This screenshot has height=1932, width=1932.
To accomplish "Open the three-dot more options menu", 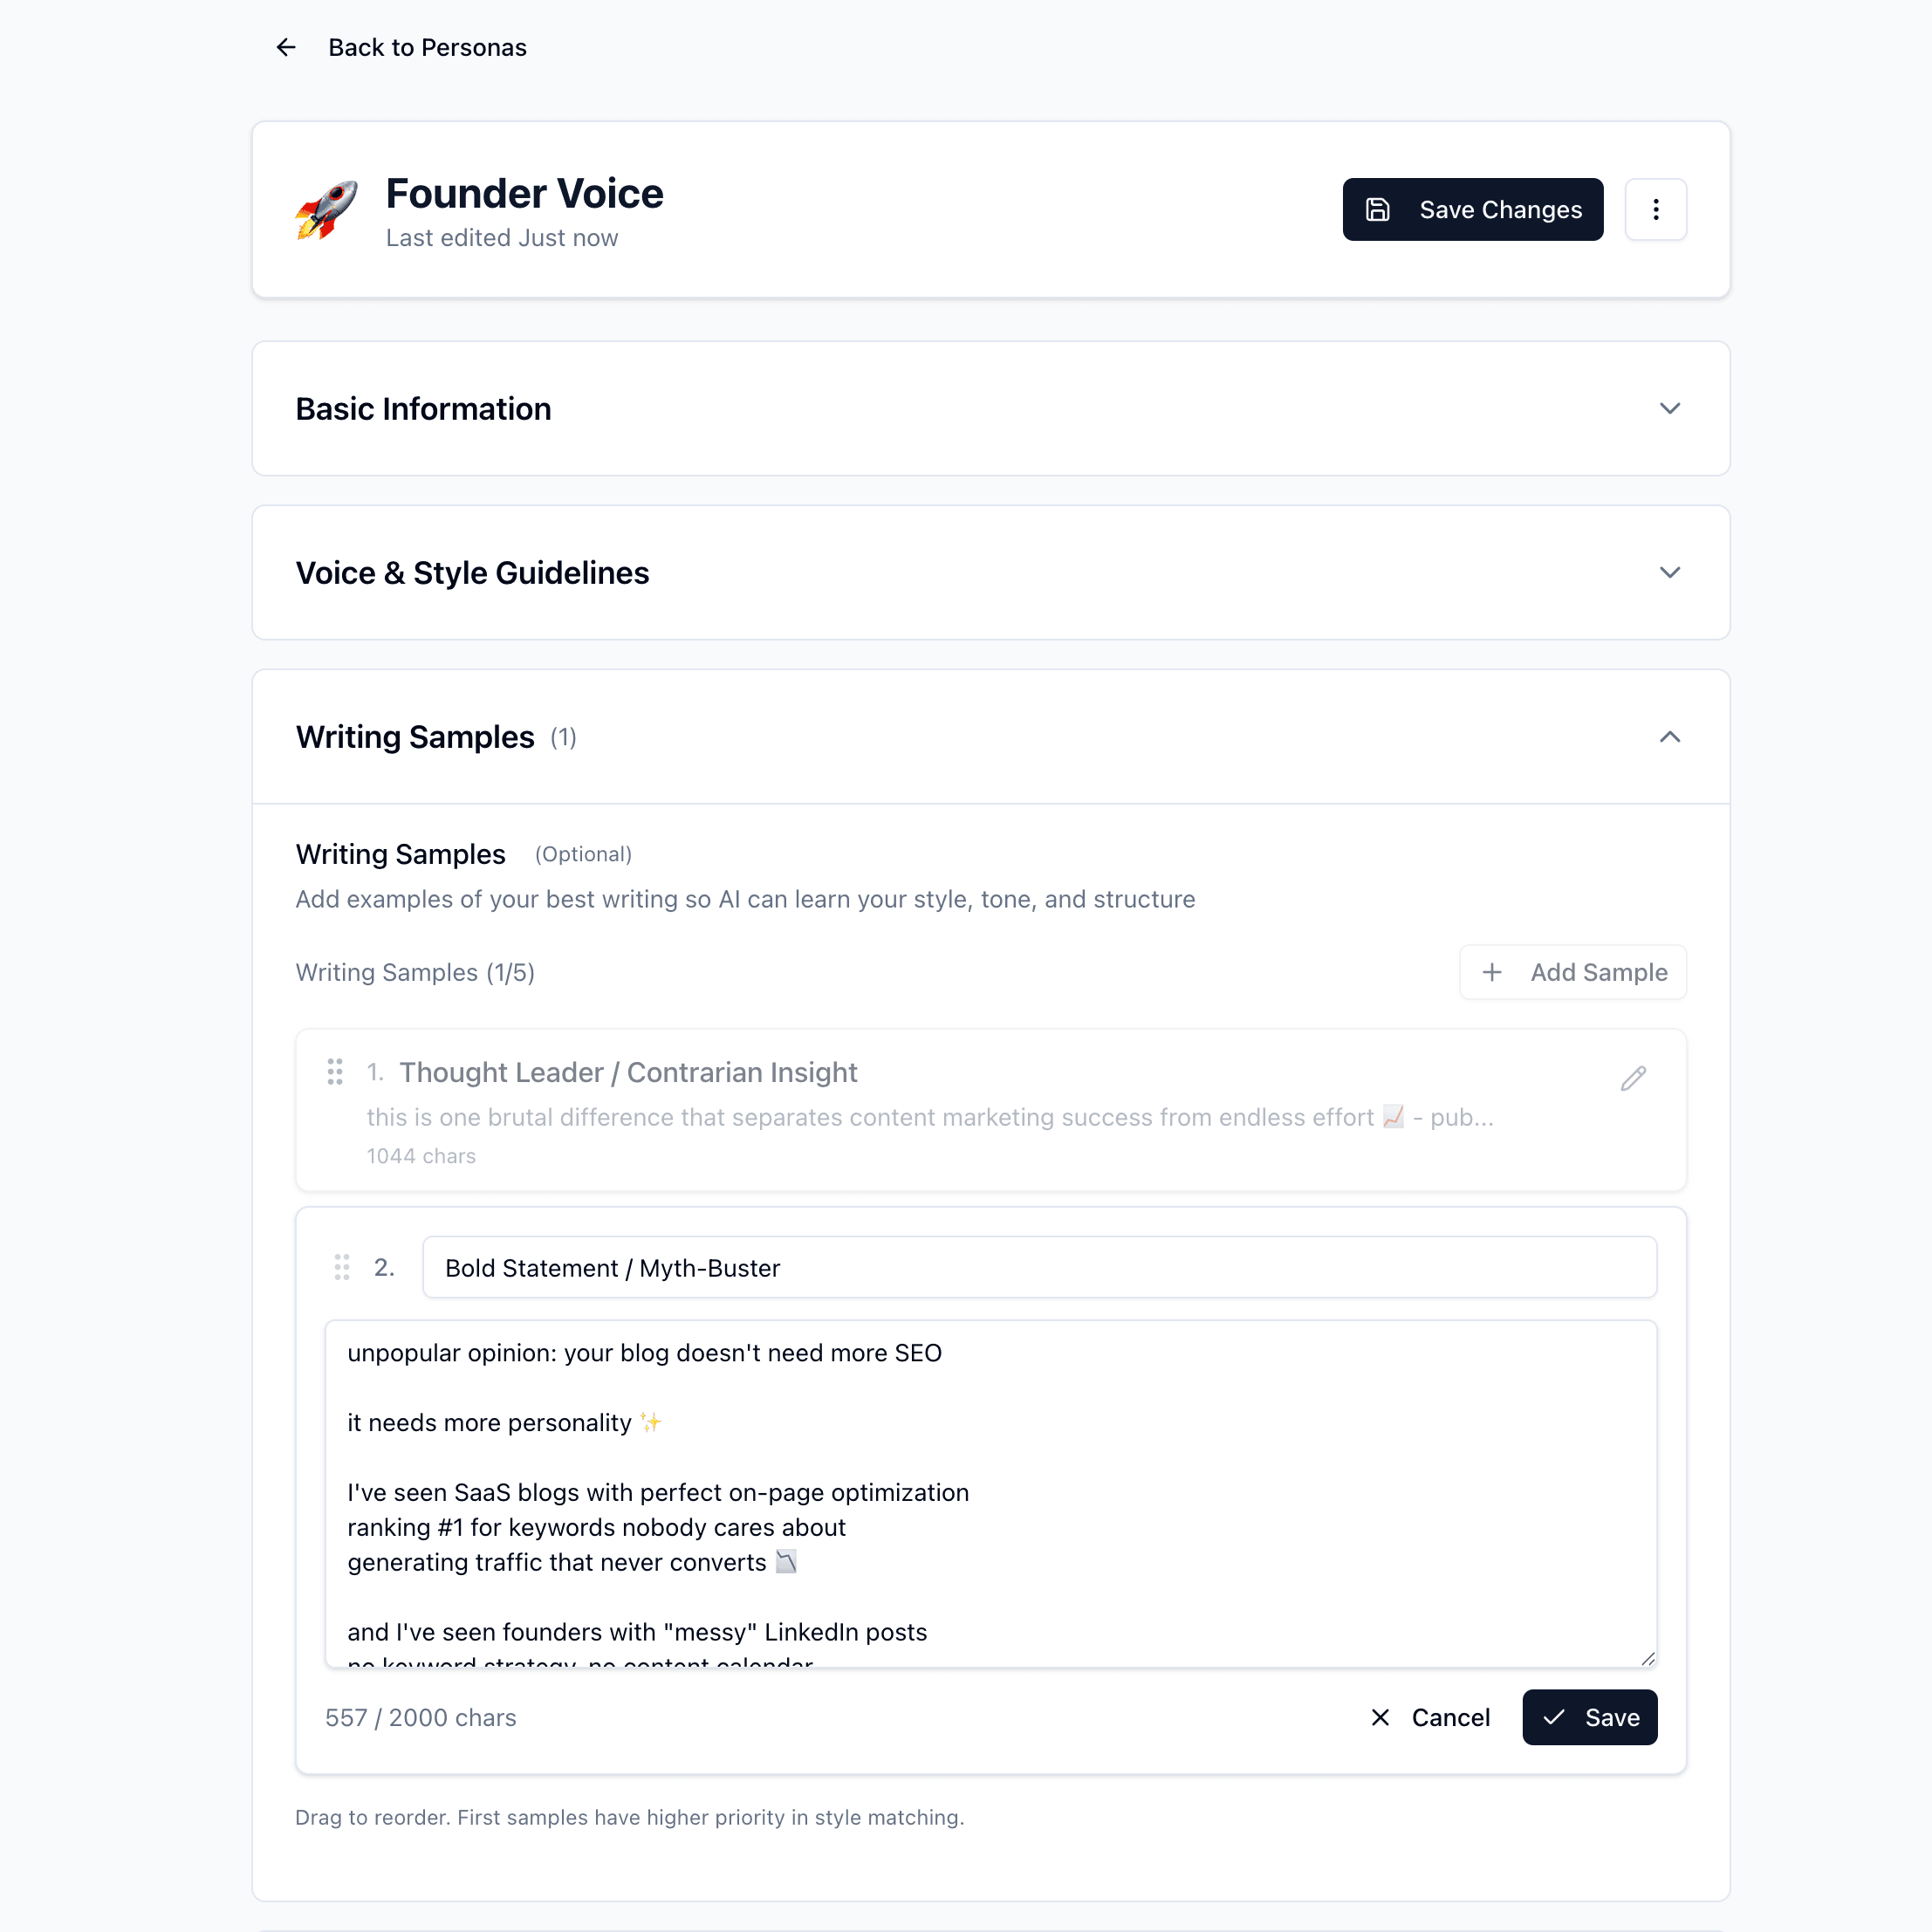I will [x=1655, y=210].
